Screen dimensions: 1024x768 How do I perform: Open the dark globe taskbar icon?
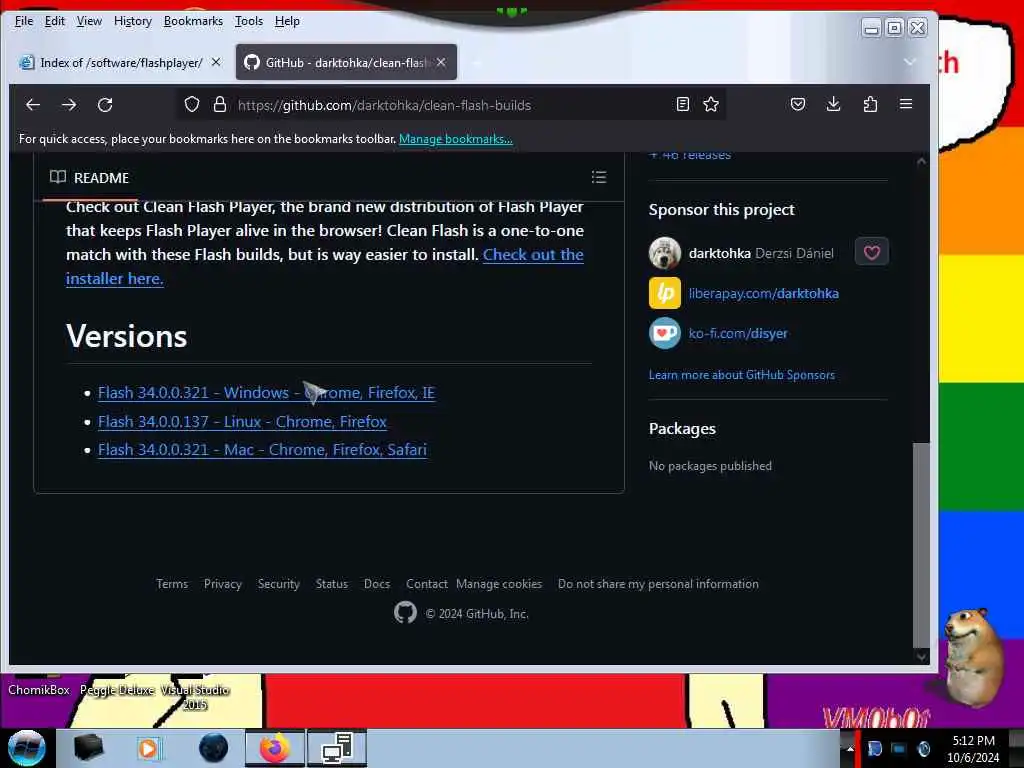[213, 748]
